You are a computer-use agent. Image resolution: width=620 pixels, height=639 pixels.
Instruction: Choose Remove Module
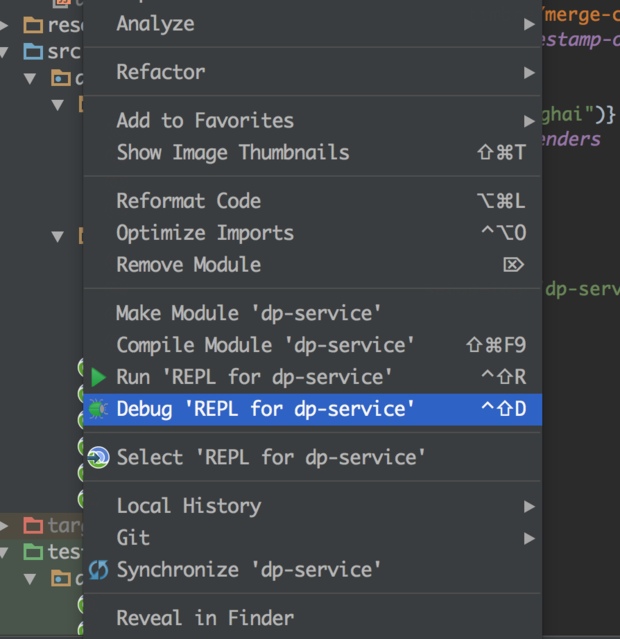pyautogui.click(x=312, y=265)
